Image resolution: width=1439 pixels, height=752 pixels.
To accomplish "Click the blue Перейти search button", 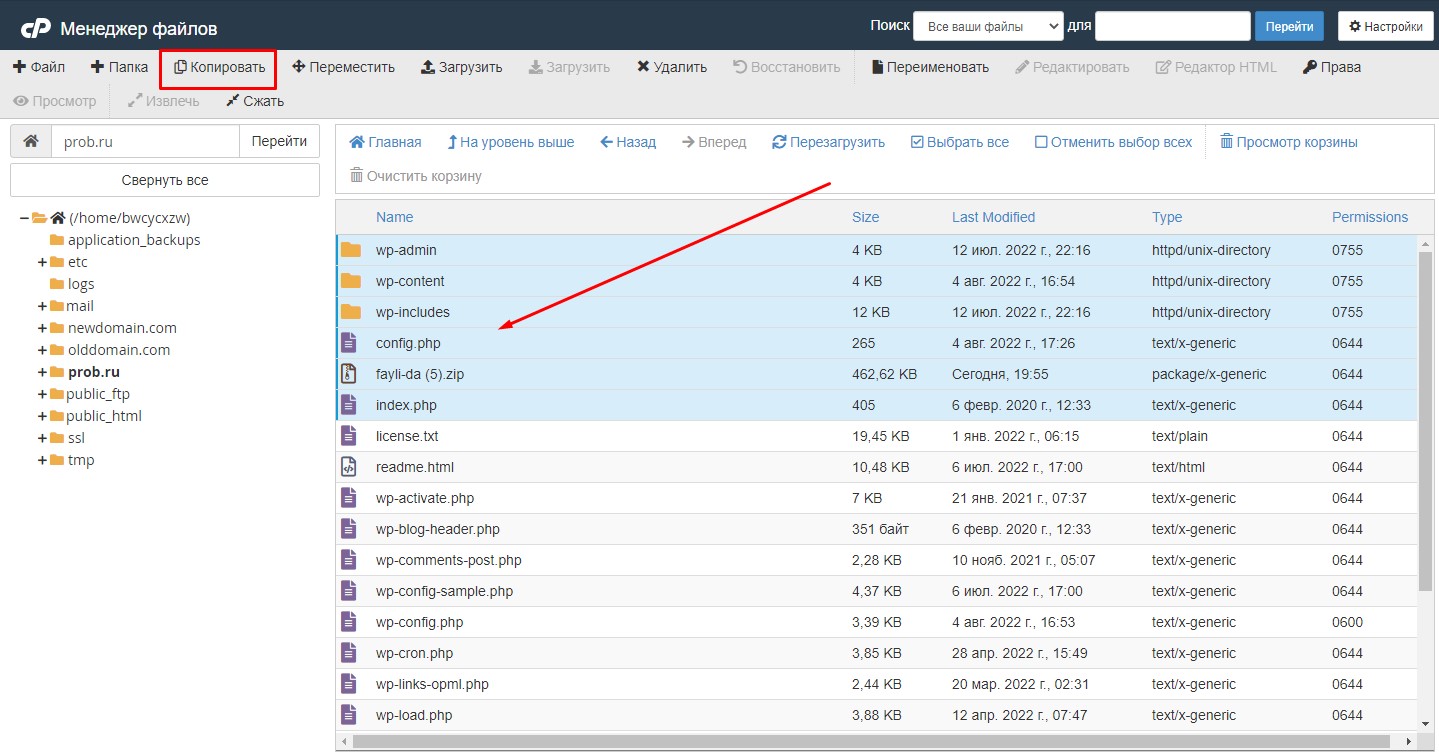I will click(1289, 26).
